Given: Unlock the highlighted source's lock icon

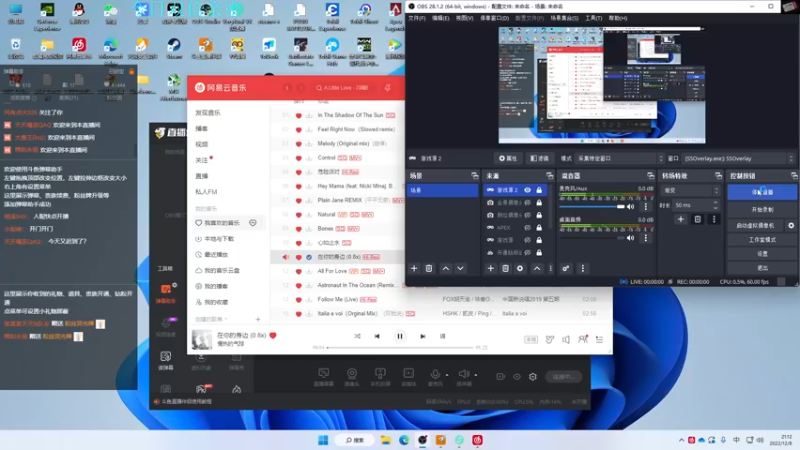Looking at the screenshot, I should 539,190.
